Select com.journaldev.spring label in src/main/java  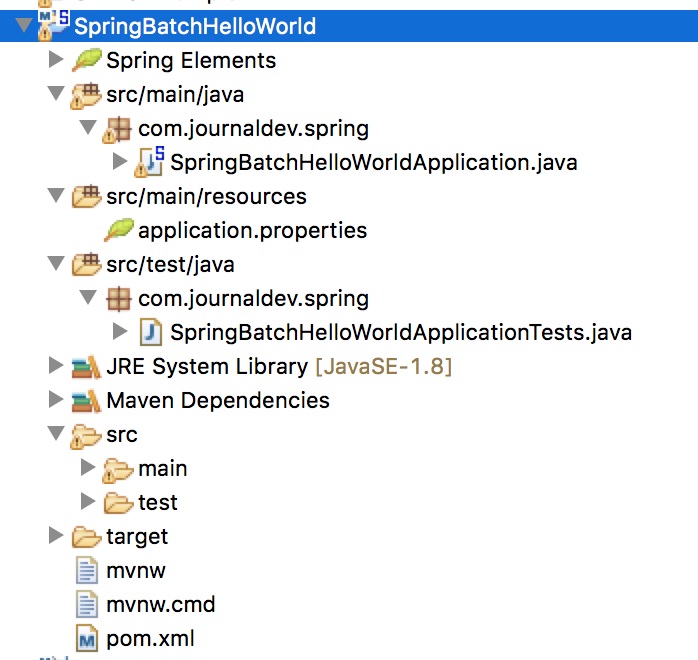click(253, 129)
